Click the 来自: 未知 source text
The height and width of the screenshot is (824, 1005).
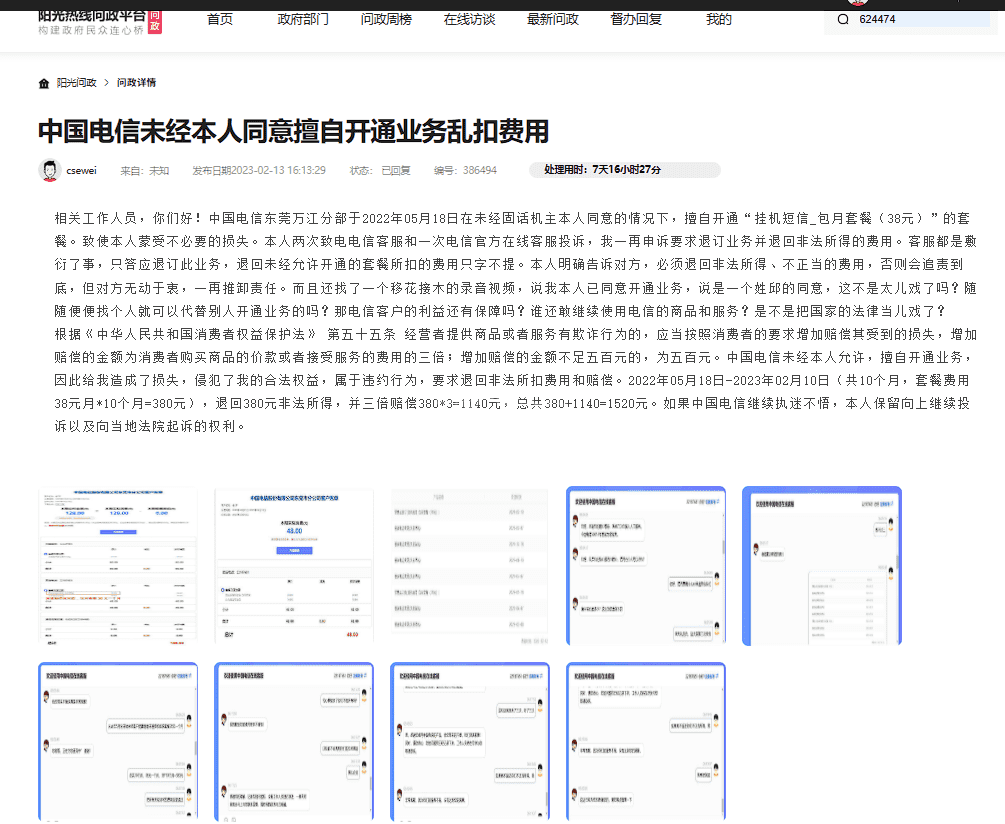pyautogui.click(x=145, y=170)
